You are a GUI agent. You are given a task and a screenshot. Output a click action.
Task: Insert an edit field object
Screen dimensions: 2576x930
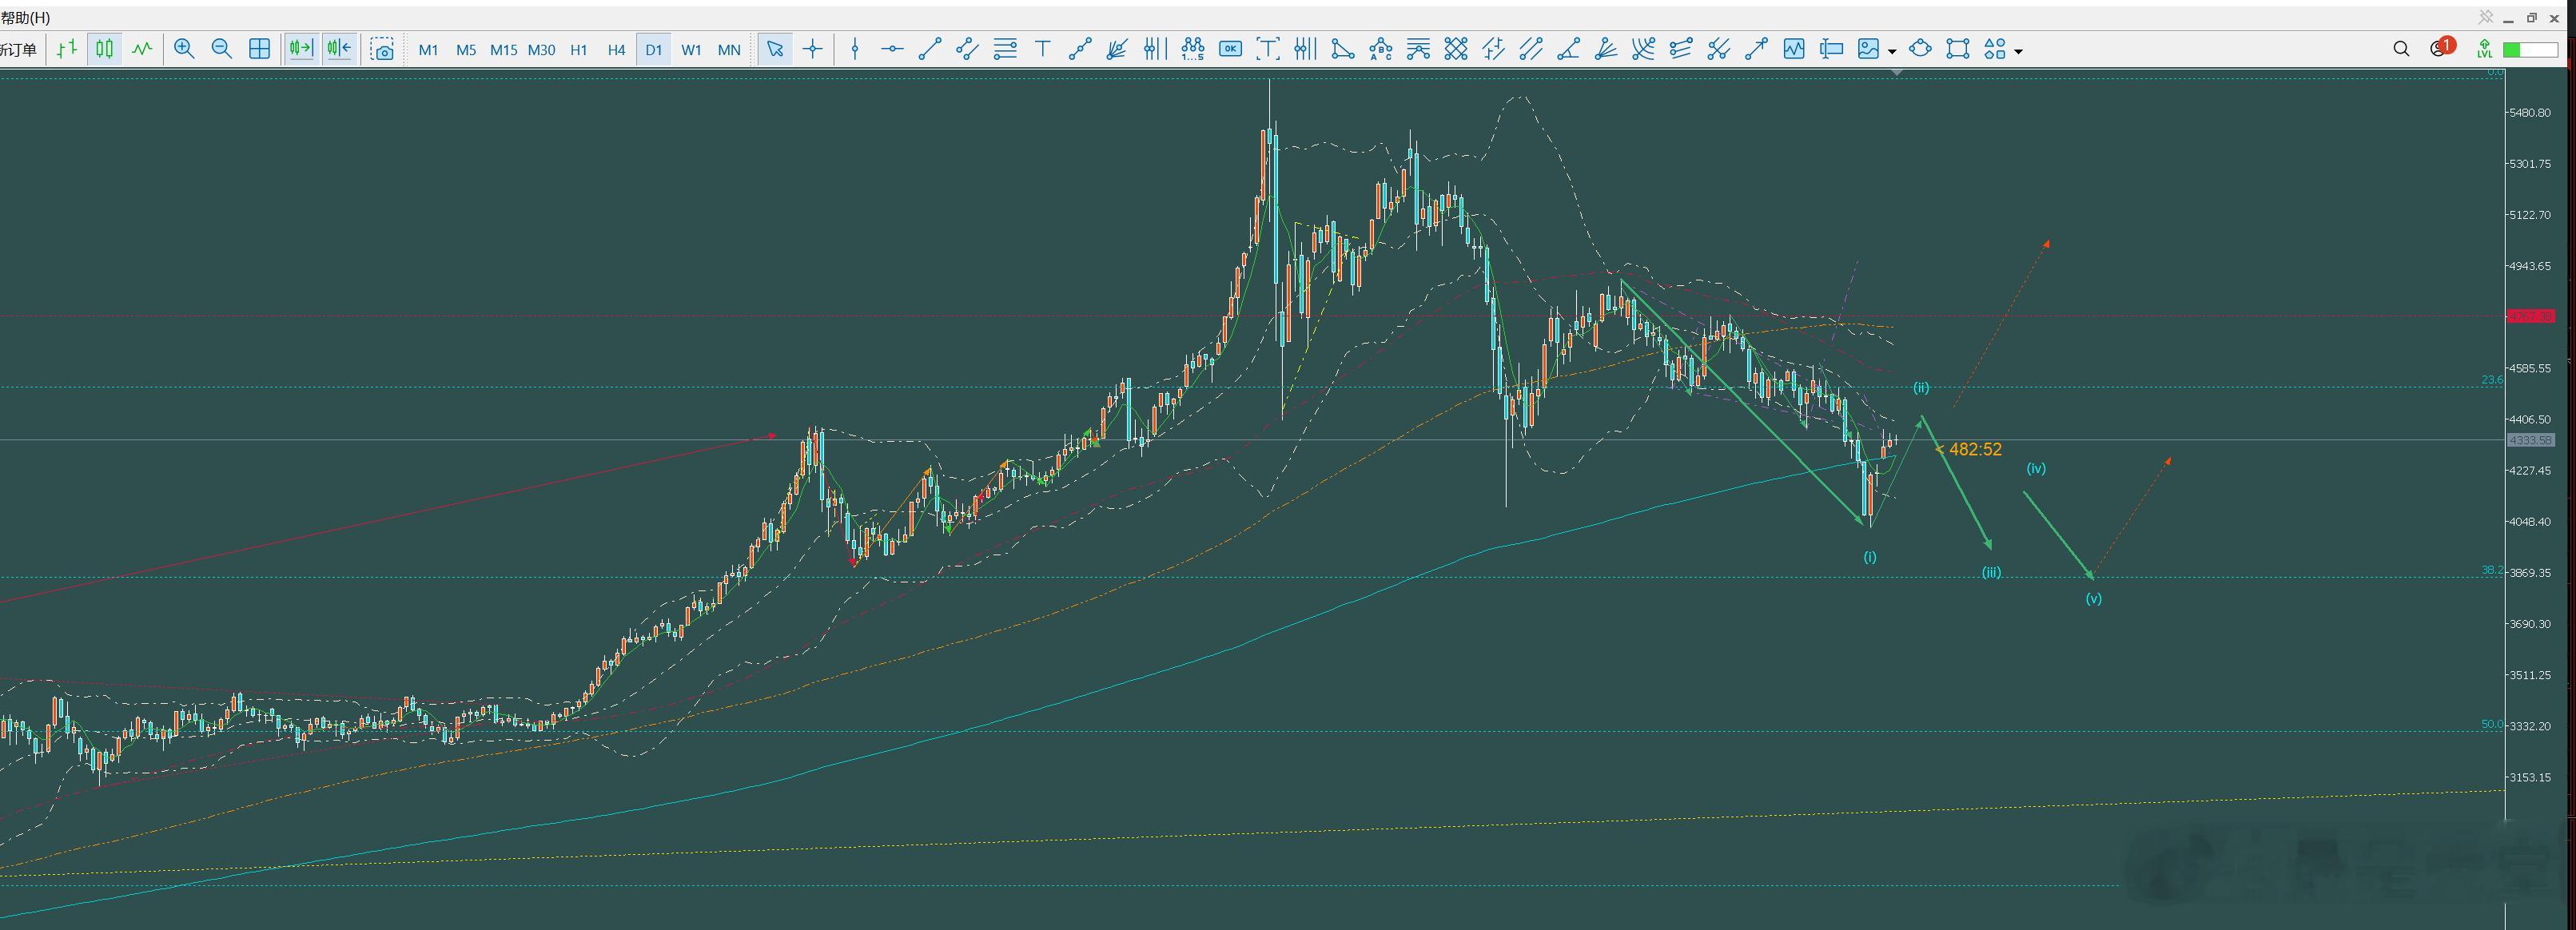click(1831, 49)
